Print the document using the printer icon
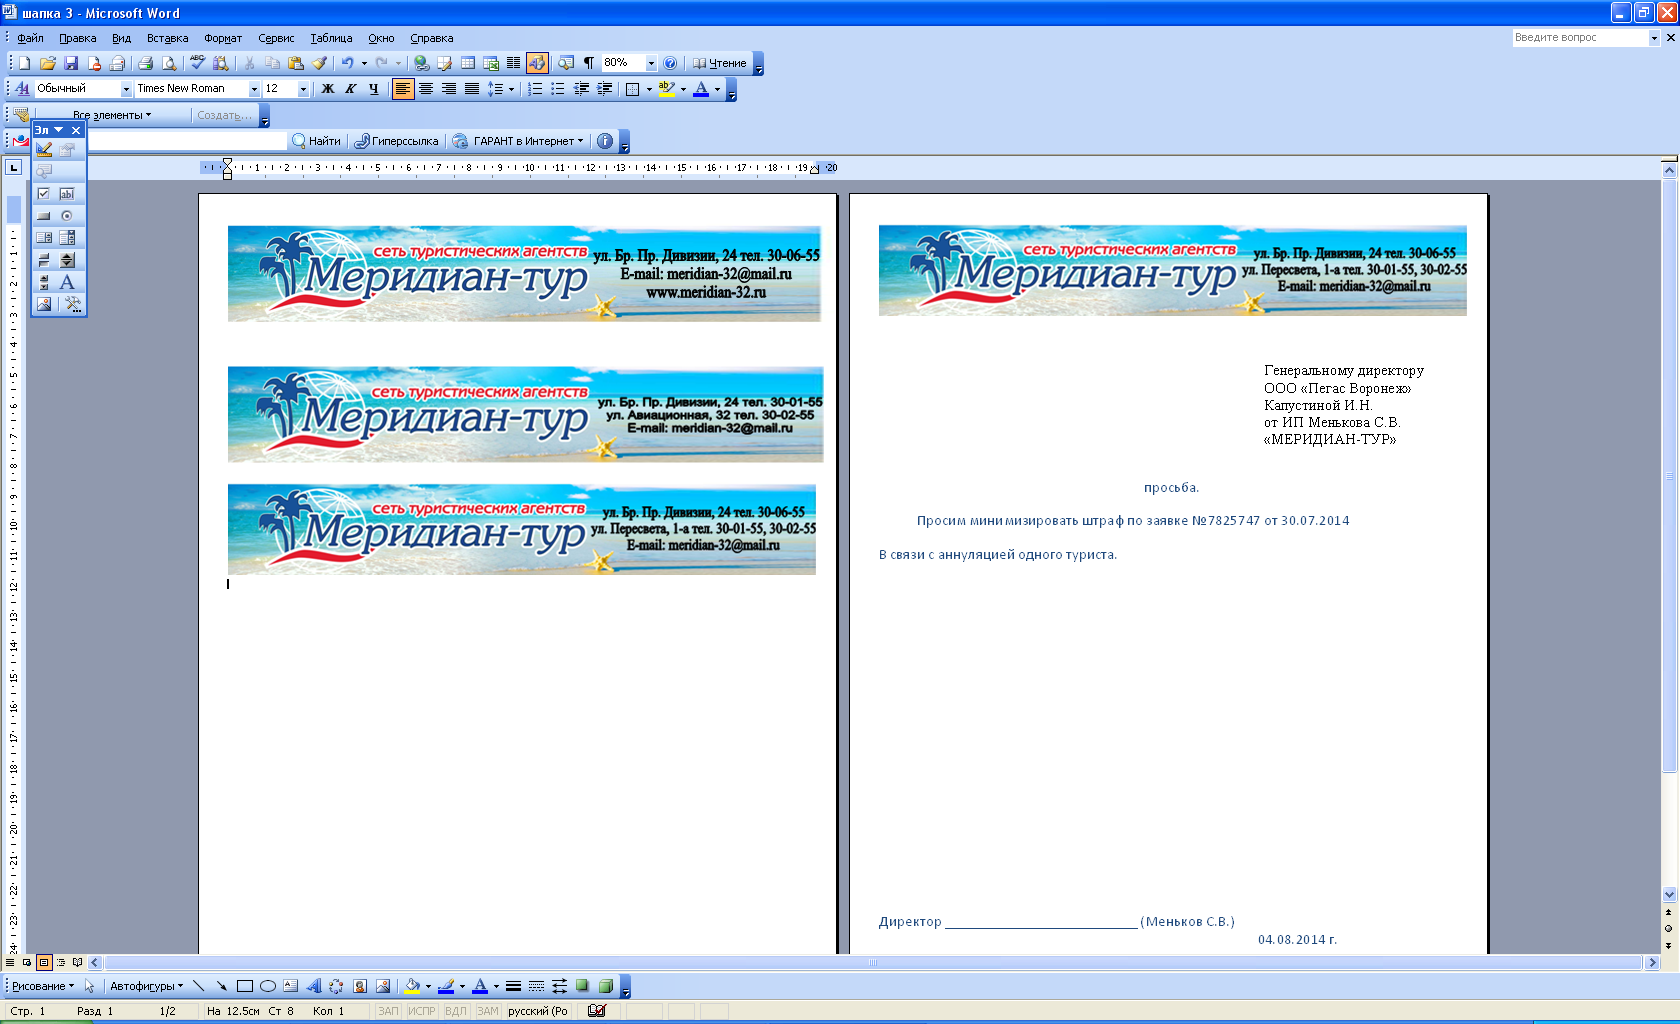This screenshot has width=1680, height=1024. point(145,63)
